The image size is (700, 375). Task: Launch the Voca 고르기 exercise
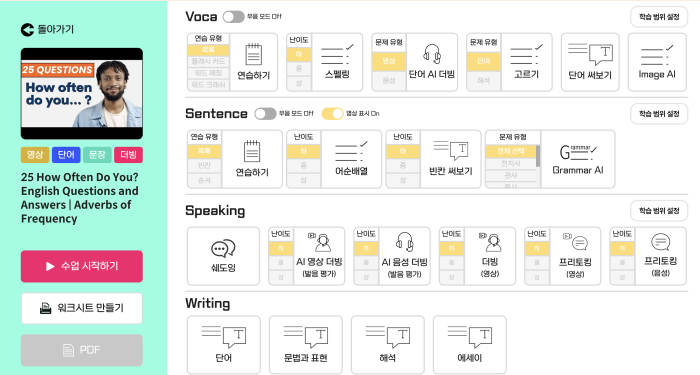(526, 62)
